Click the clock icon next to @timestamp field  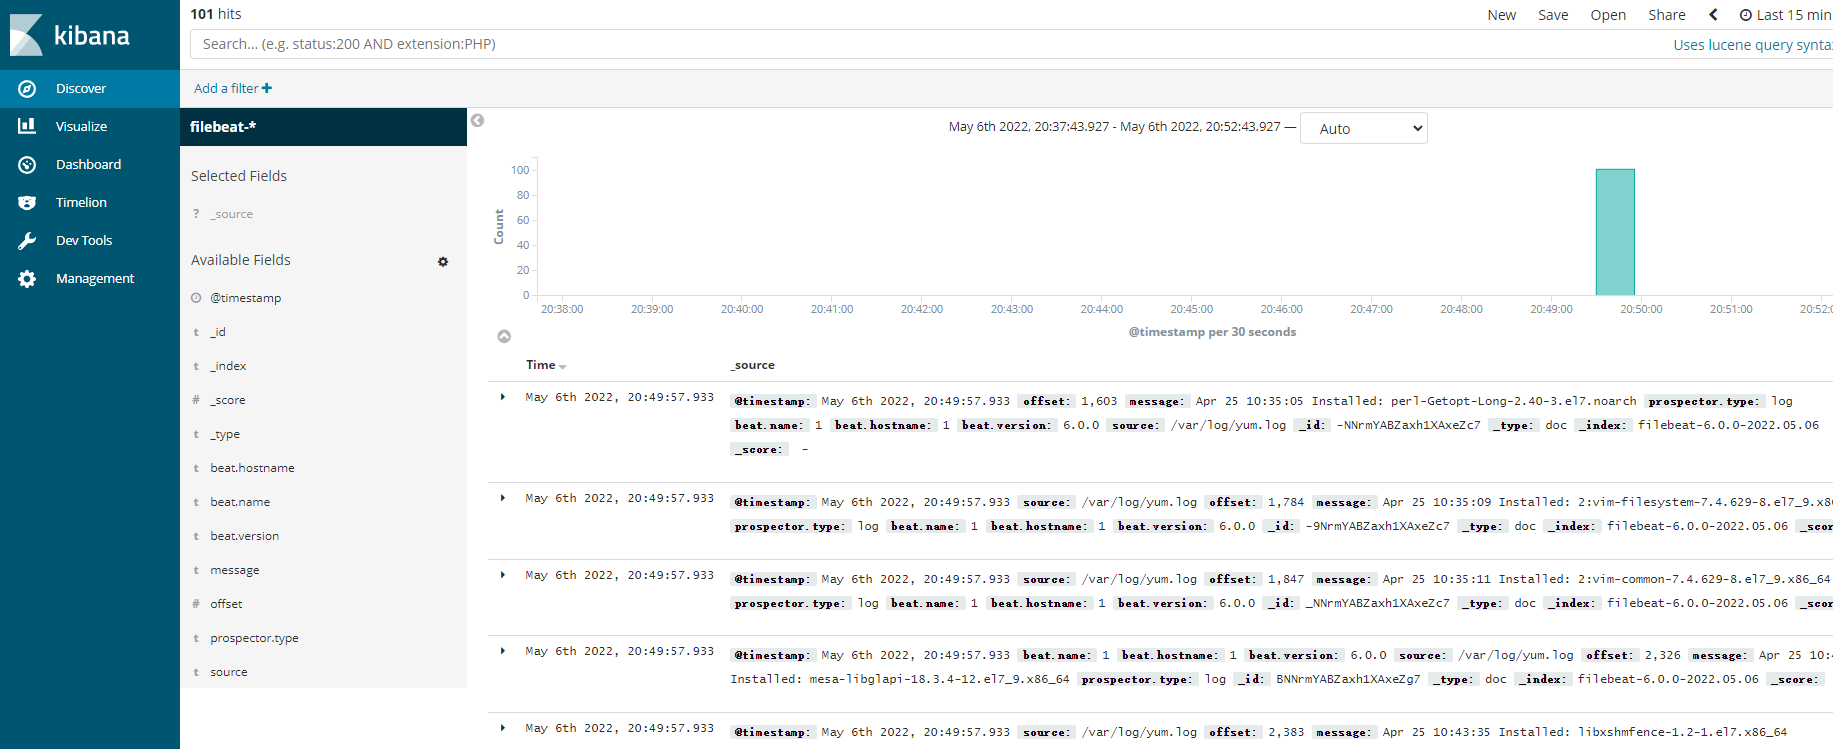pos(196,298)
